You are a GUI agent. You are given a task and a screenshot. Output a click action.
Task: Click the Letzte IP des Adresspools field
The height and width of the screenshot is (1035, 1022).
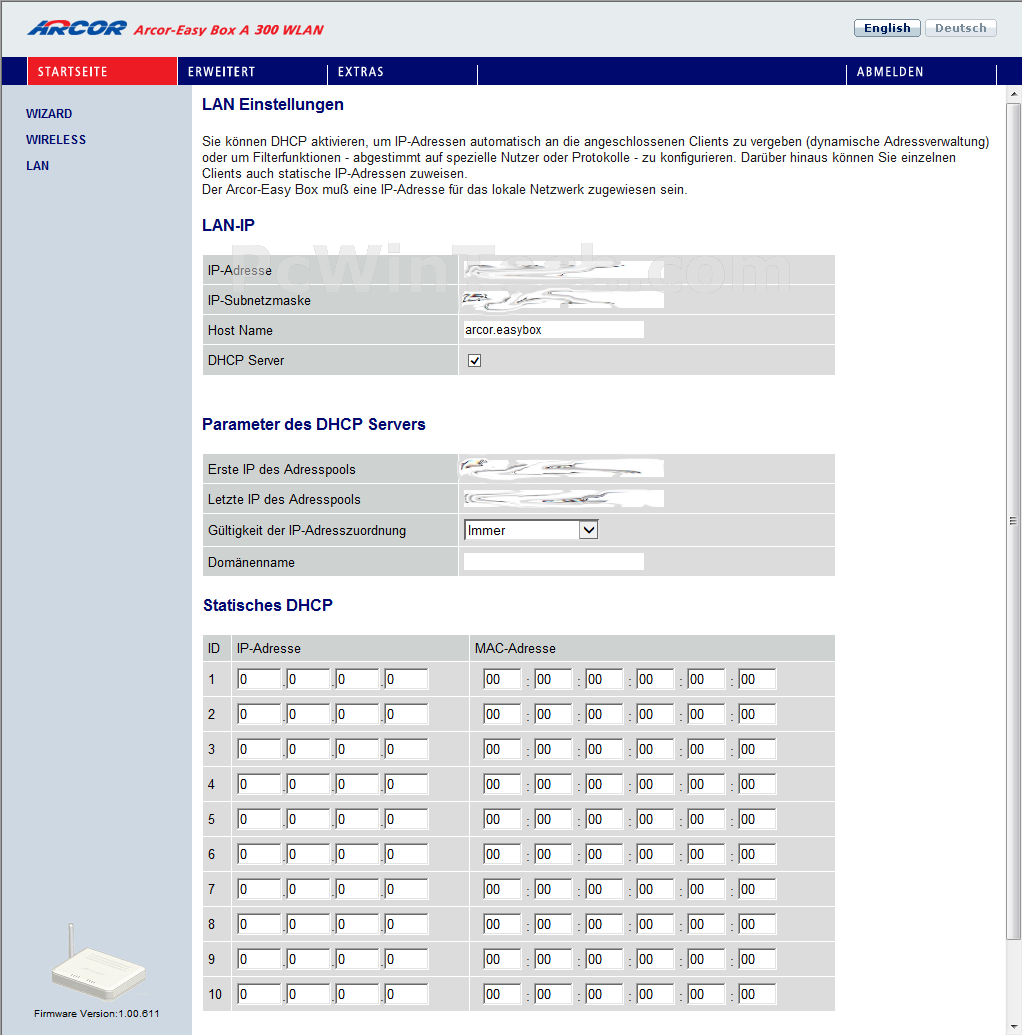[563, 498]
